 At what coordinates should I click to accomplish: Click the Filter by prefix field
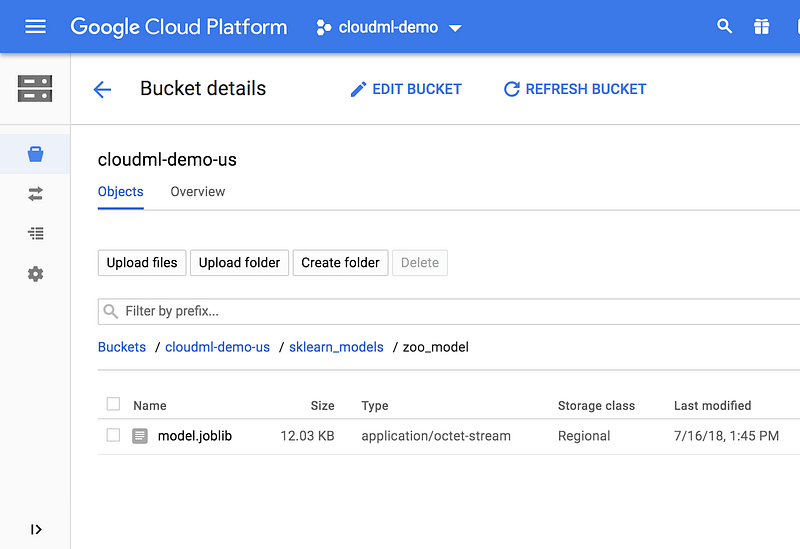(x=450, y=311)
